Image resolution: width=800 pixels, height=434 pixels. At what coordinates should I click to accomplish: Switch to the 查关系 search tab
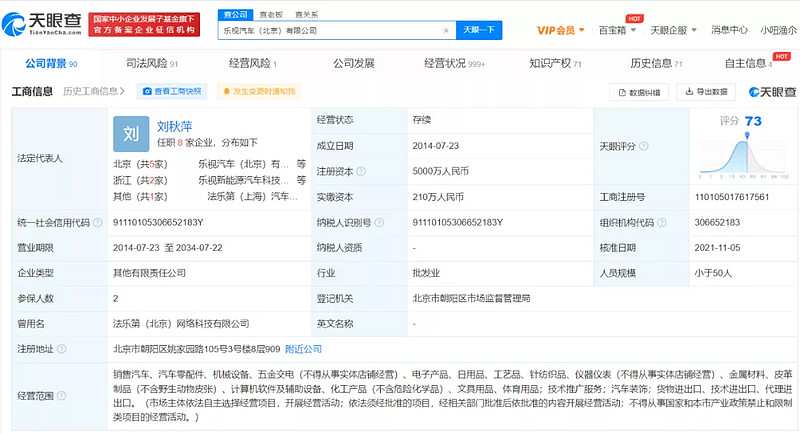point(306,15)
